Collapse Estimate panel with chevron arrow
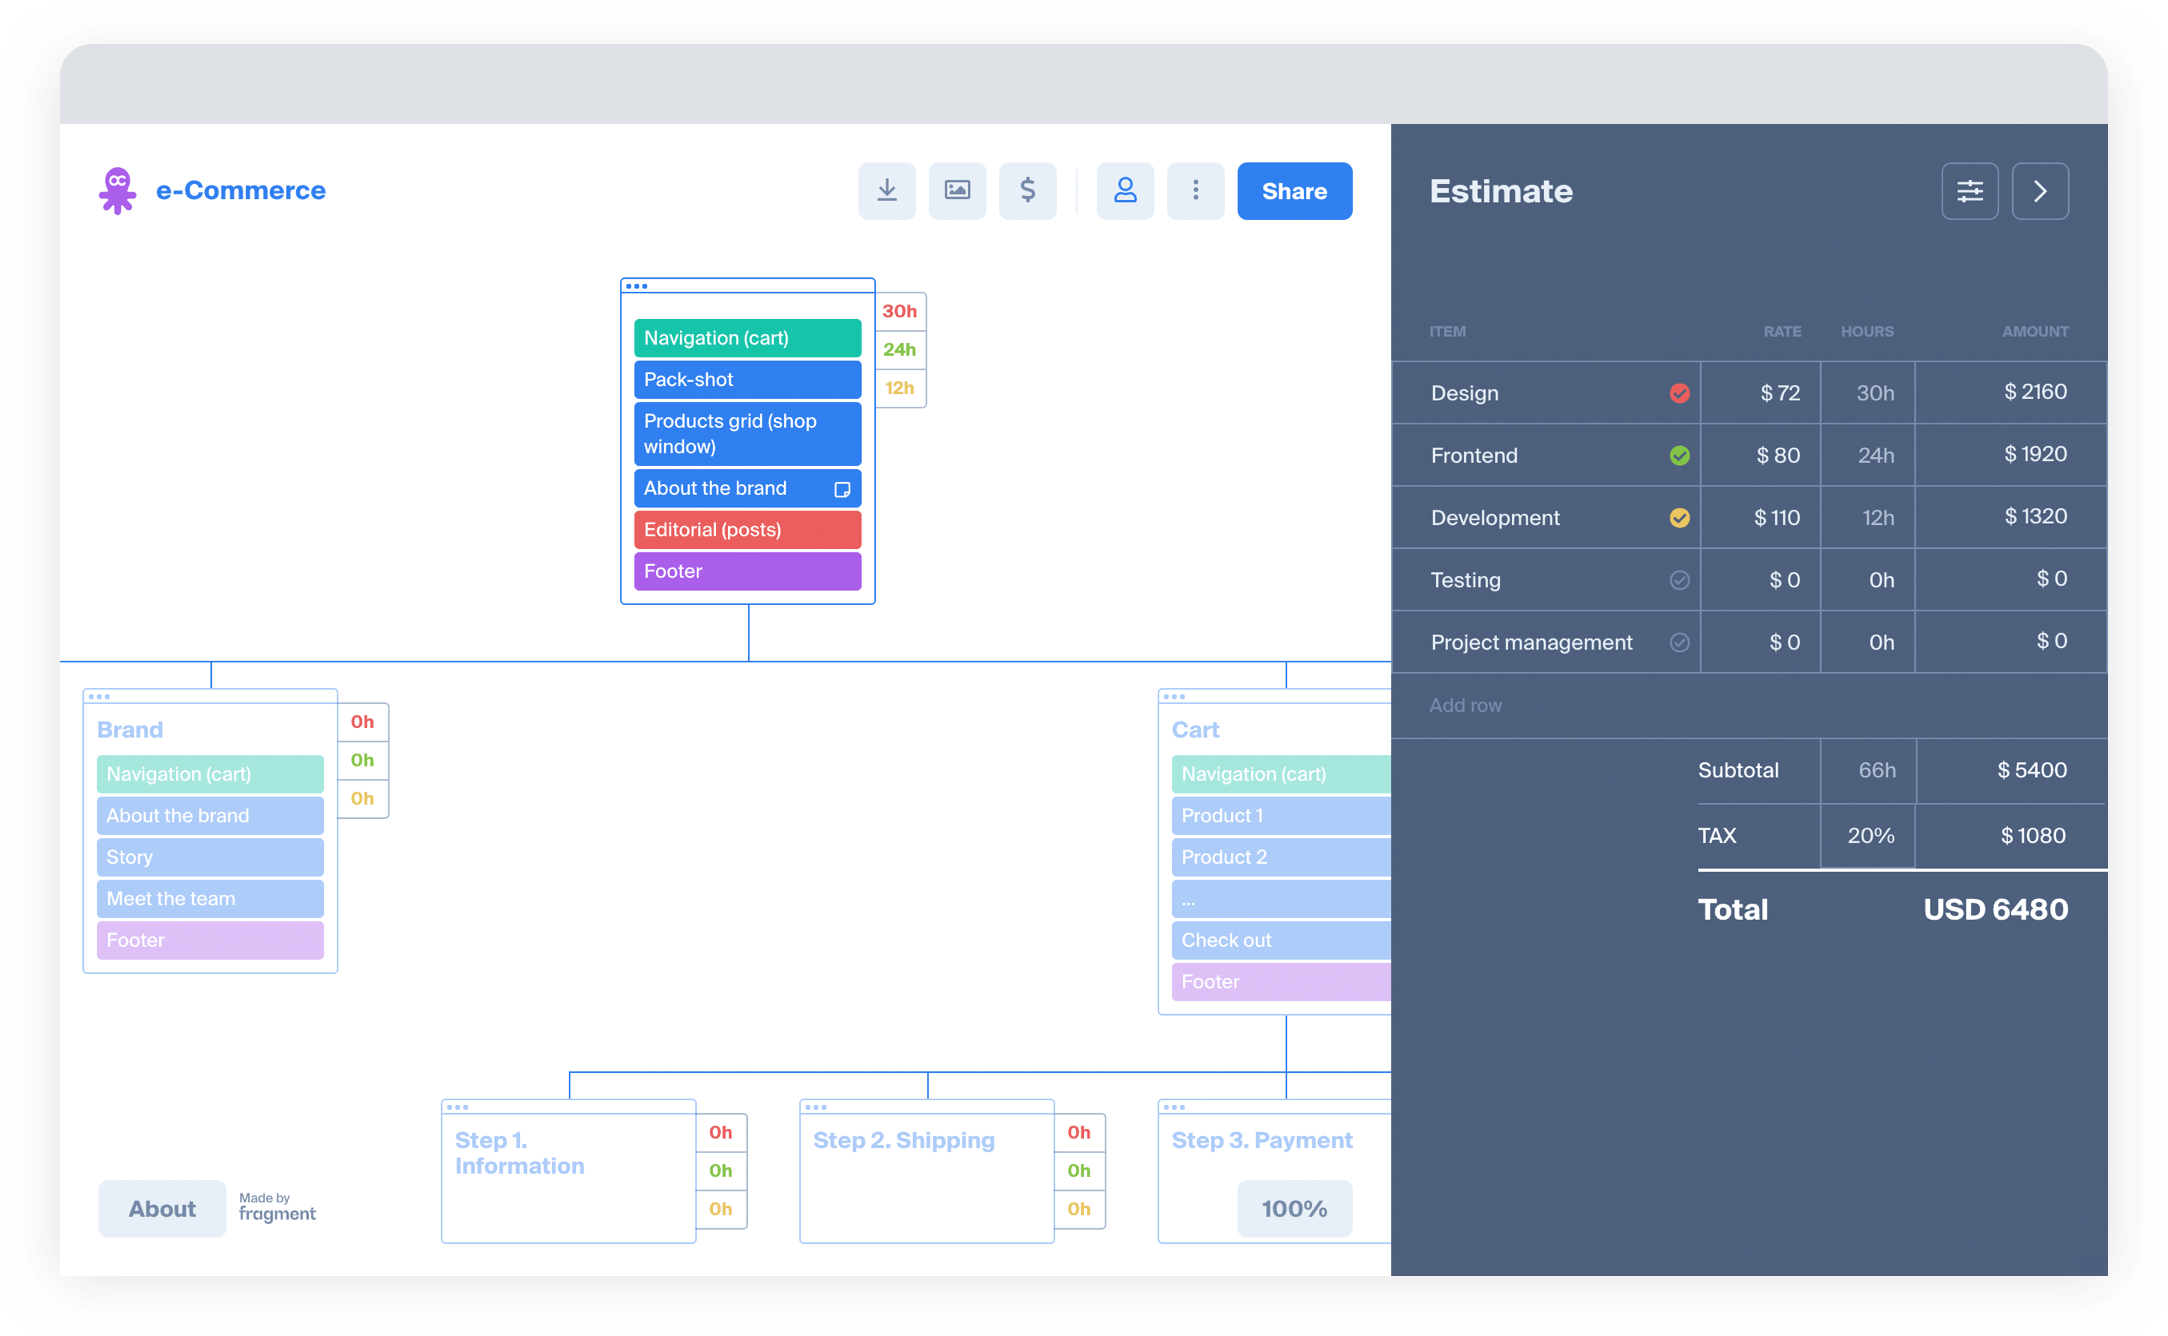Screen dimensions: 2168x1336 pos(2039,191)
